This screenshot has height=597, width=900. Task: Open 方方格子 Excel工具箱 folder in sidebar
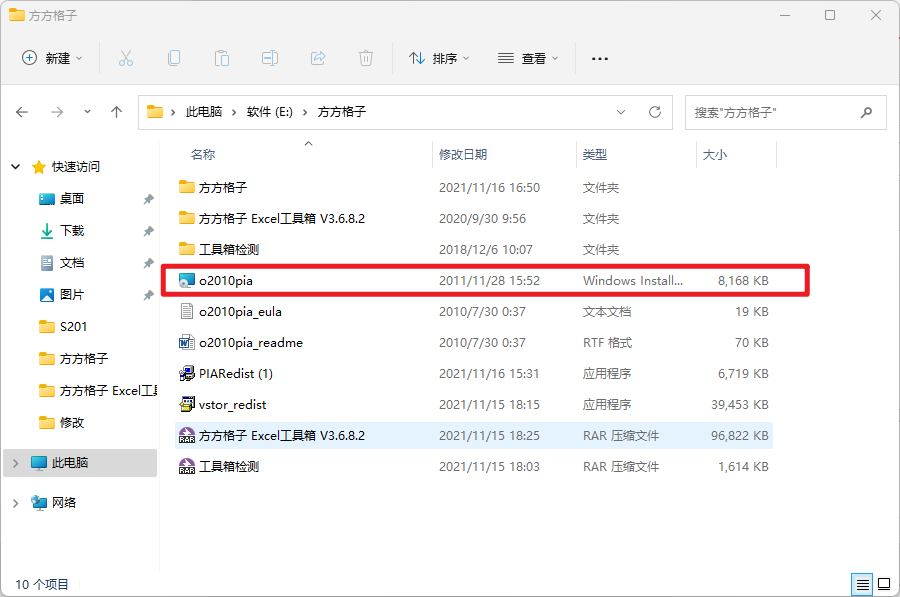pos(98,391)
